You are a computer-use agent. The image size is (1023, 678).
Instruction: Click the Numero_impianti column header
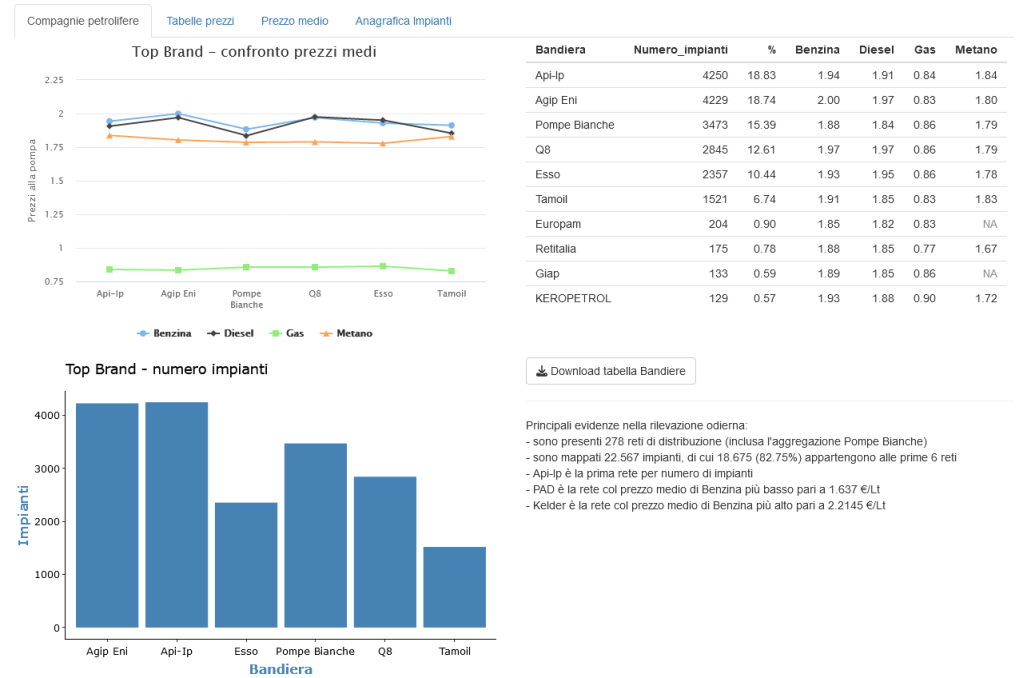click(680, 50)
